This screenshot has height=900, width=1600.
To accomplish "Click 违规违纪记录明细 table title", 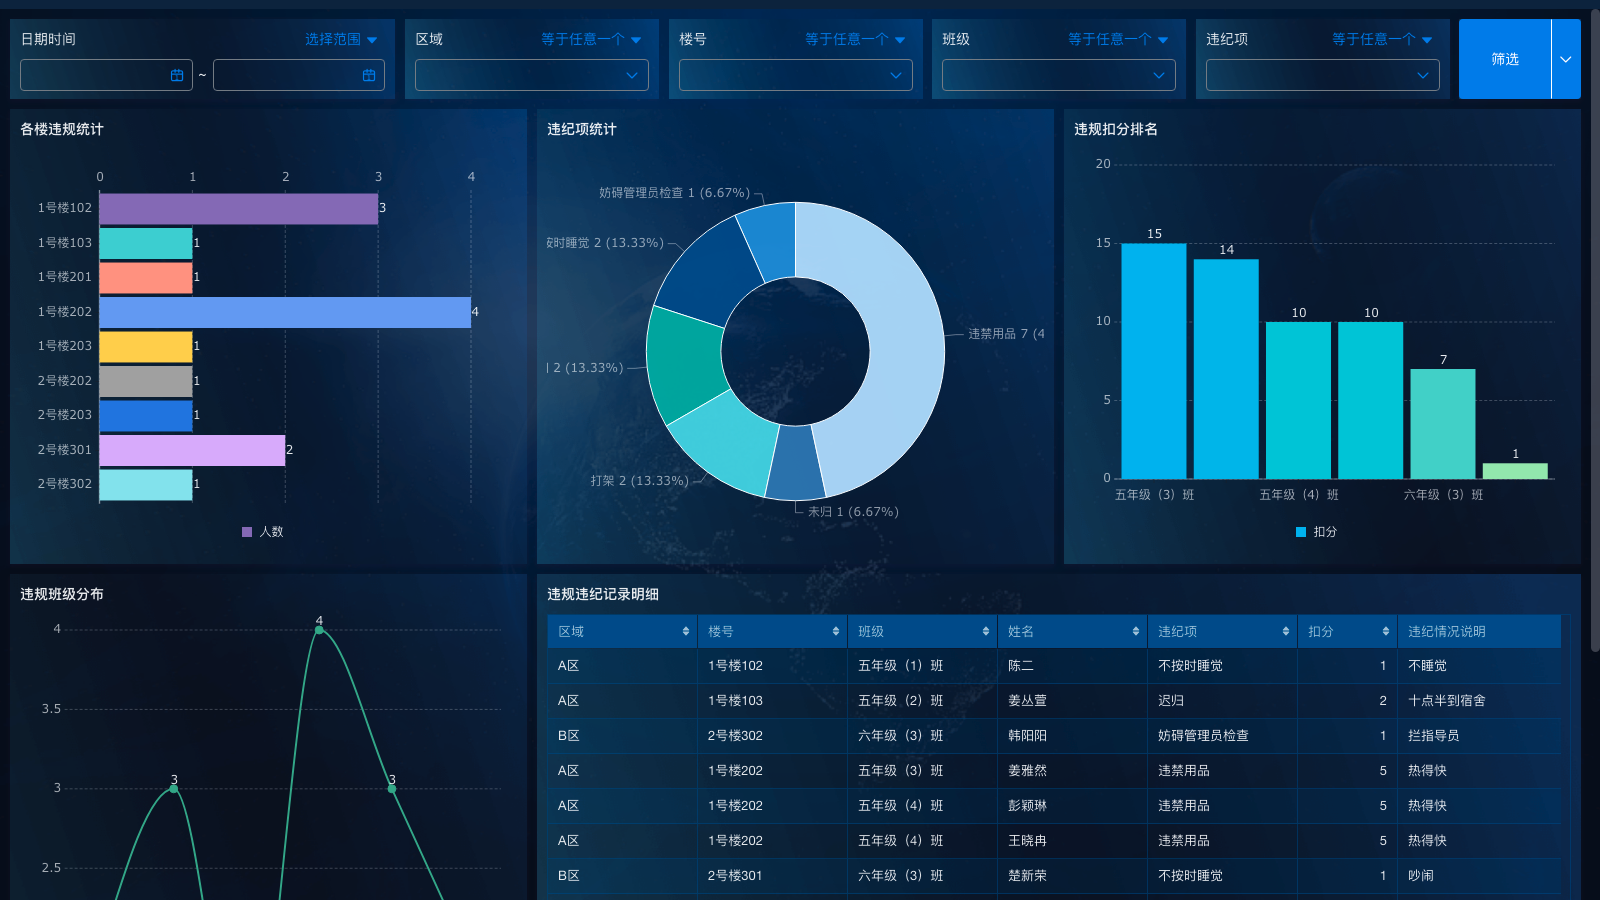I will point(603,594).
